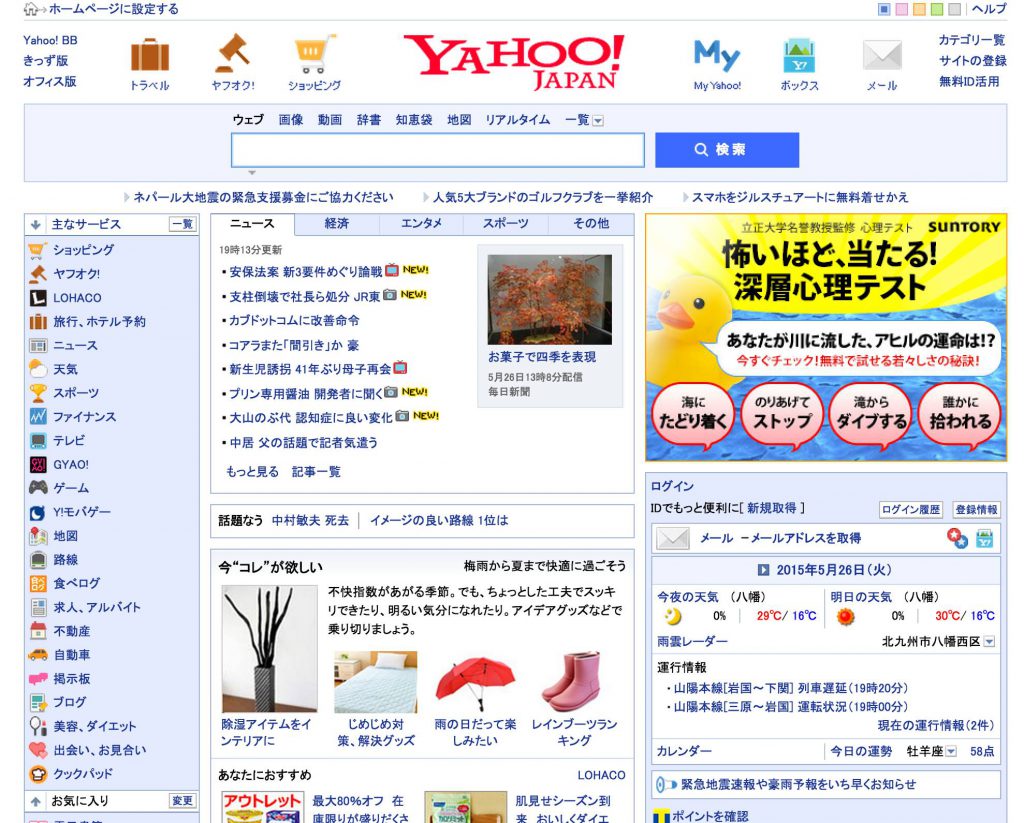The width and height of the screenshot is (1024, 823).
Task: Open 路線 train item in sidebar
Action: (65, 559)
